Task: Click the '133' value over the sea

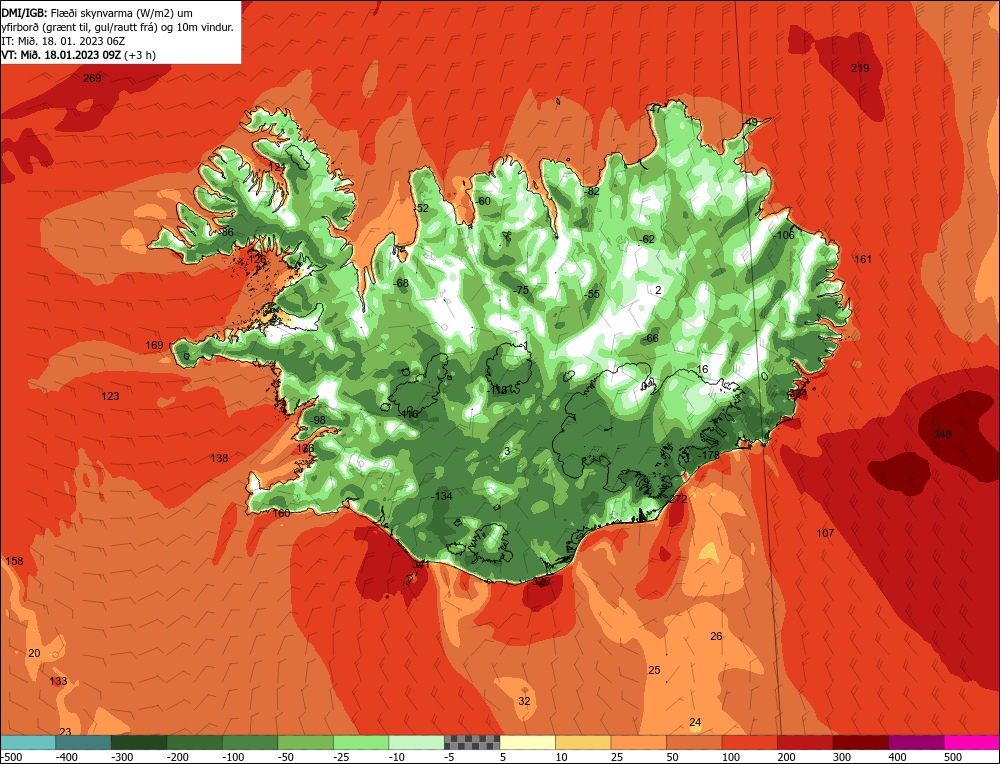Action: pos(58,681)
